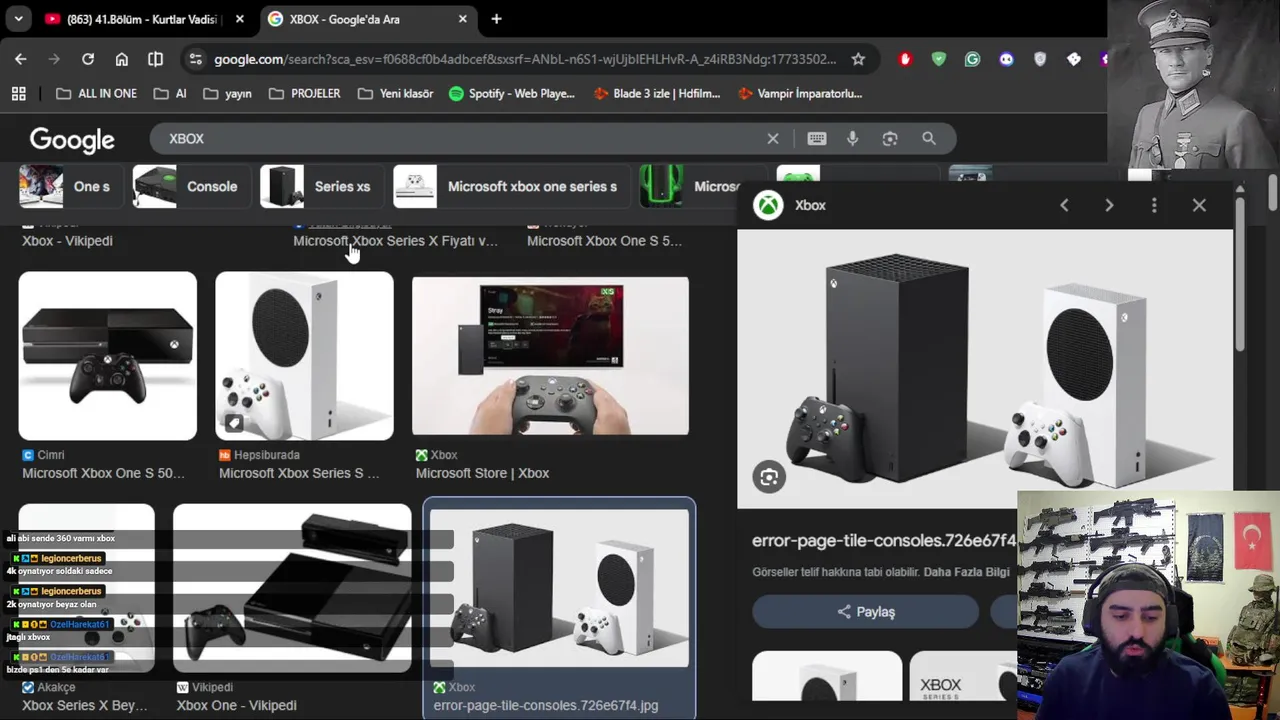
Task: Open the Xbox - Vikipedi result link
Action: (x=67, y=241)
